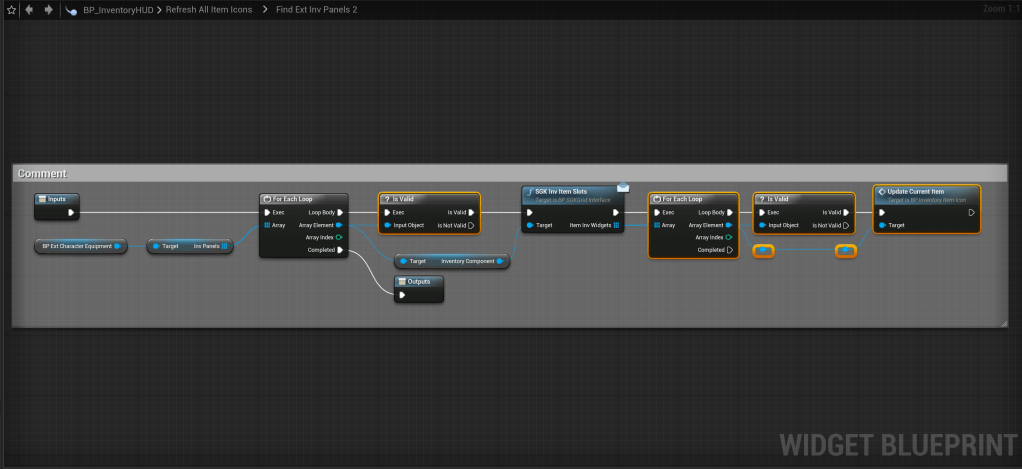Click the Item Inv Widgets array output pin
Screen dimensions: 1022x469
coord(617,225)
